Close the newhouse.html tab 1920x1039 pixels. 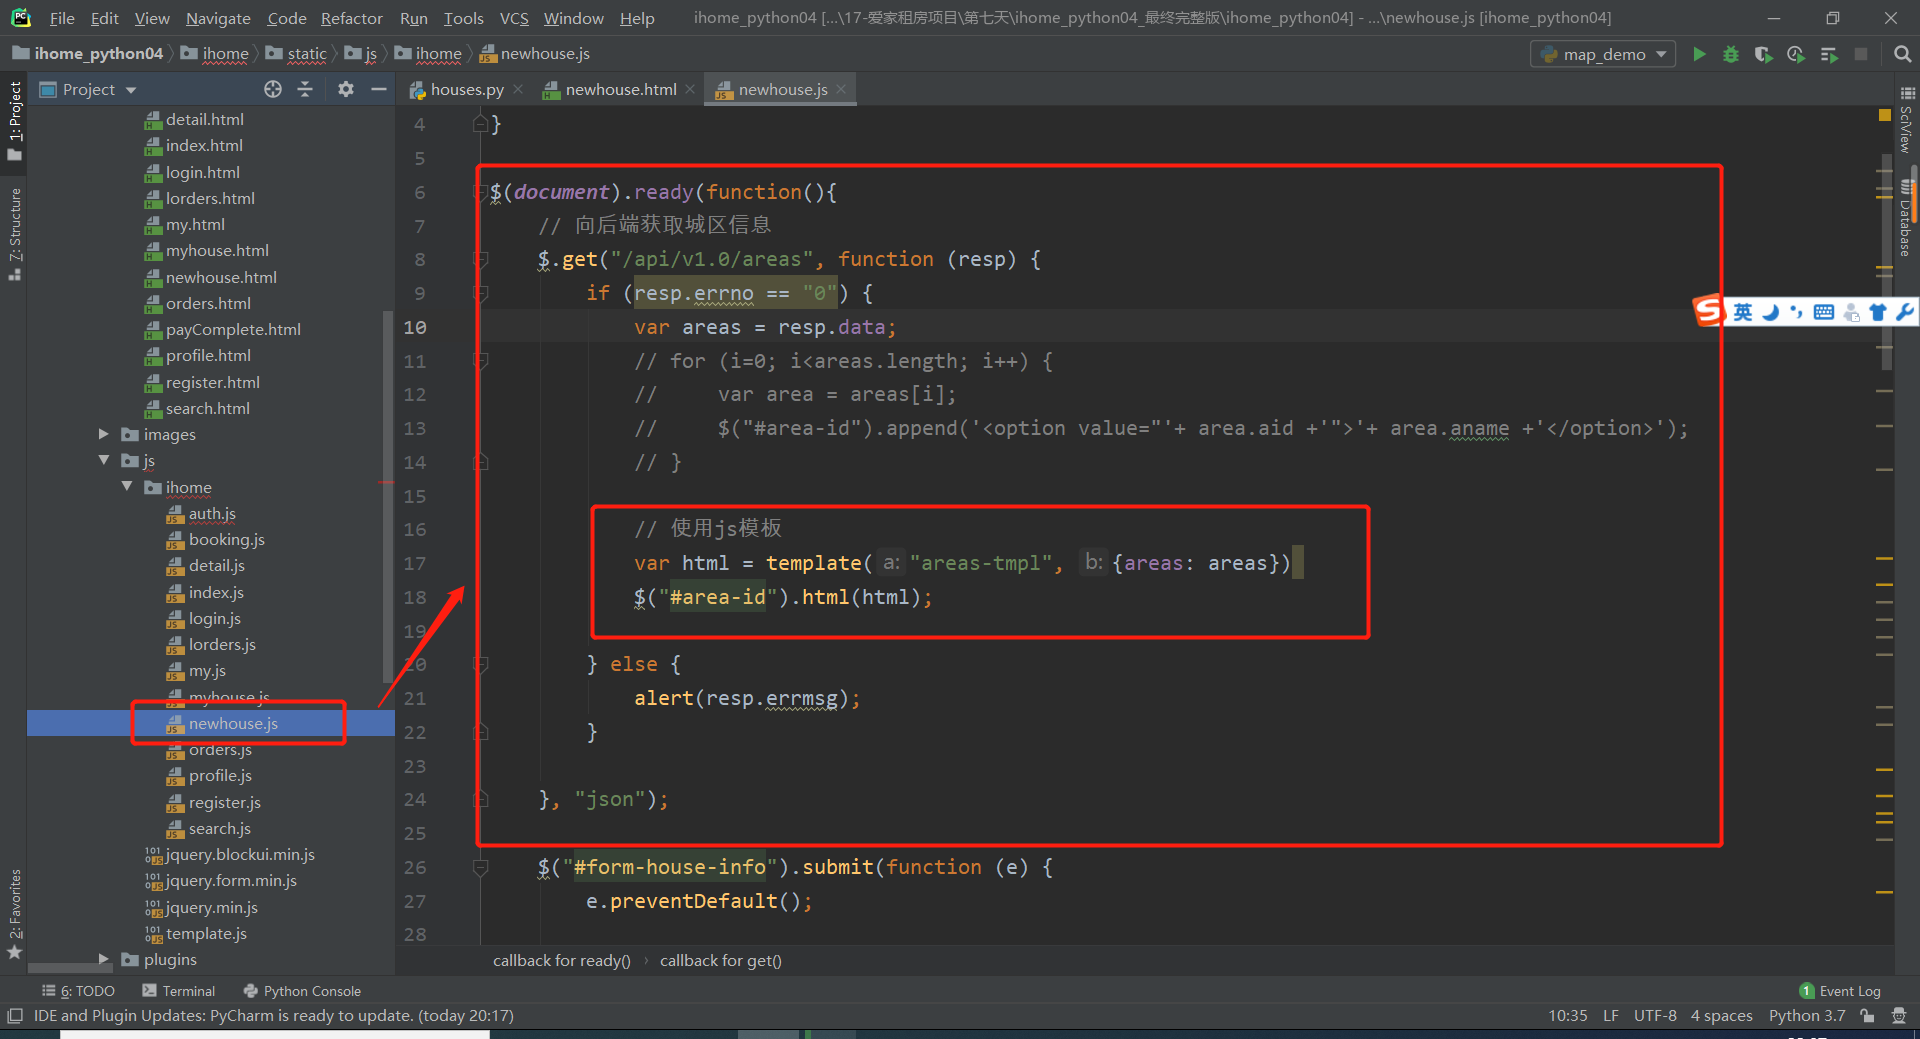point(690,89)
